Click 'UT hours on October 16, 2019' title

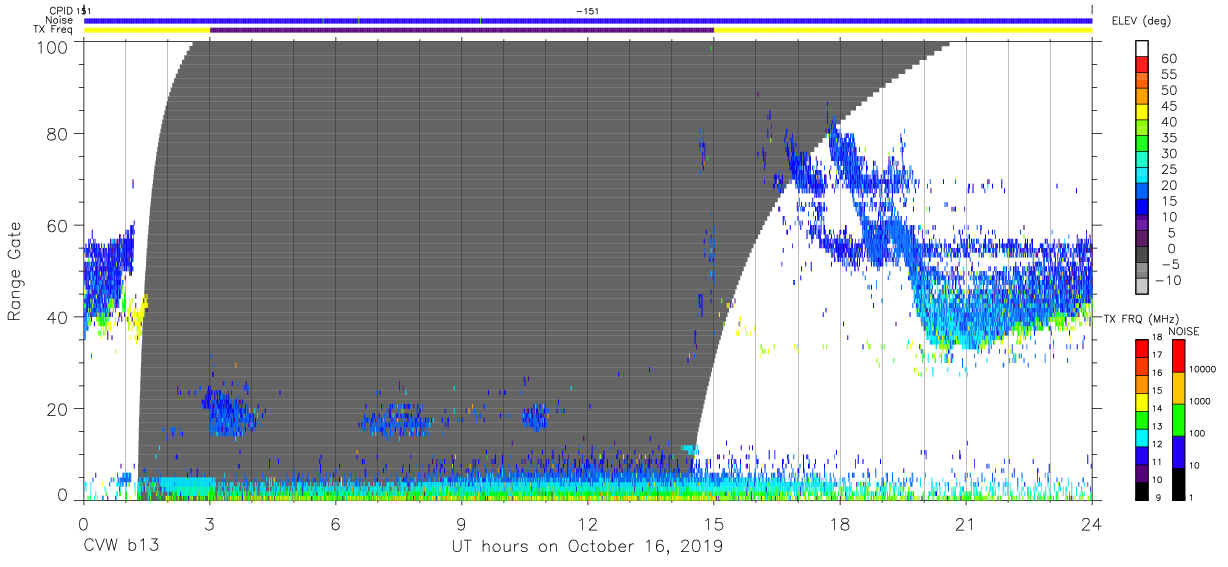(x=587, y=547)
